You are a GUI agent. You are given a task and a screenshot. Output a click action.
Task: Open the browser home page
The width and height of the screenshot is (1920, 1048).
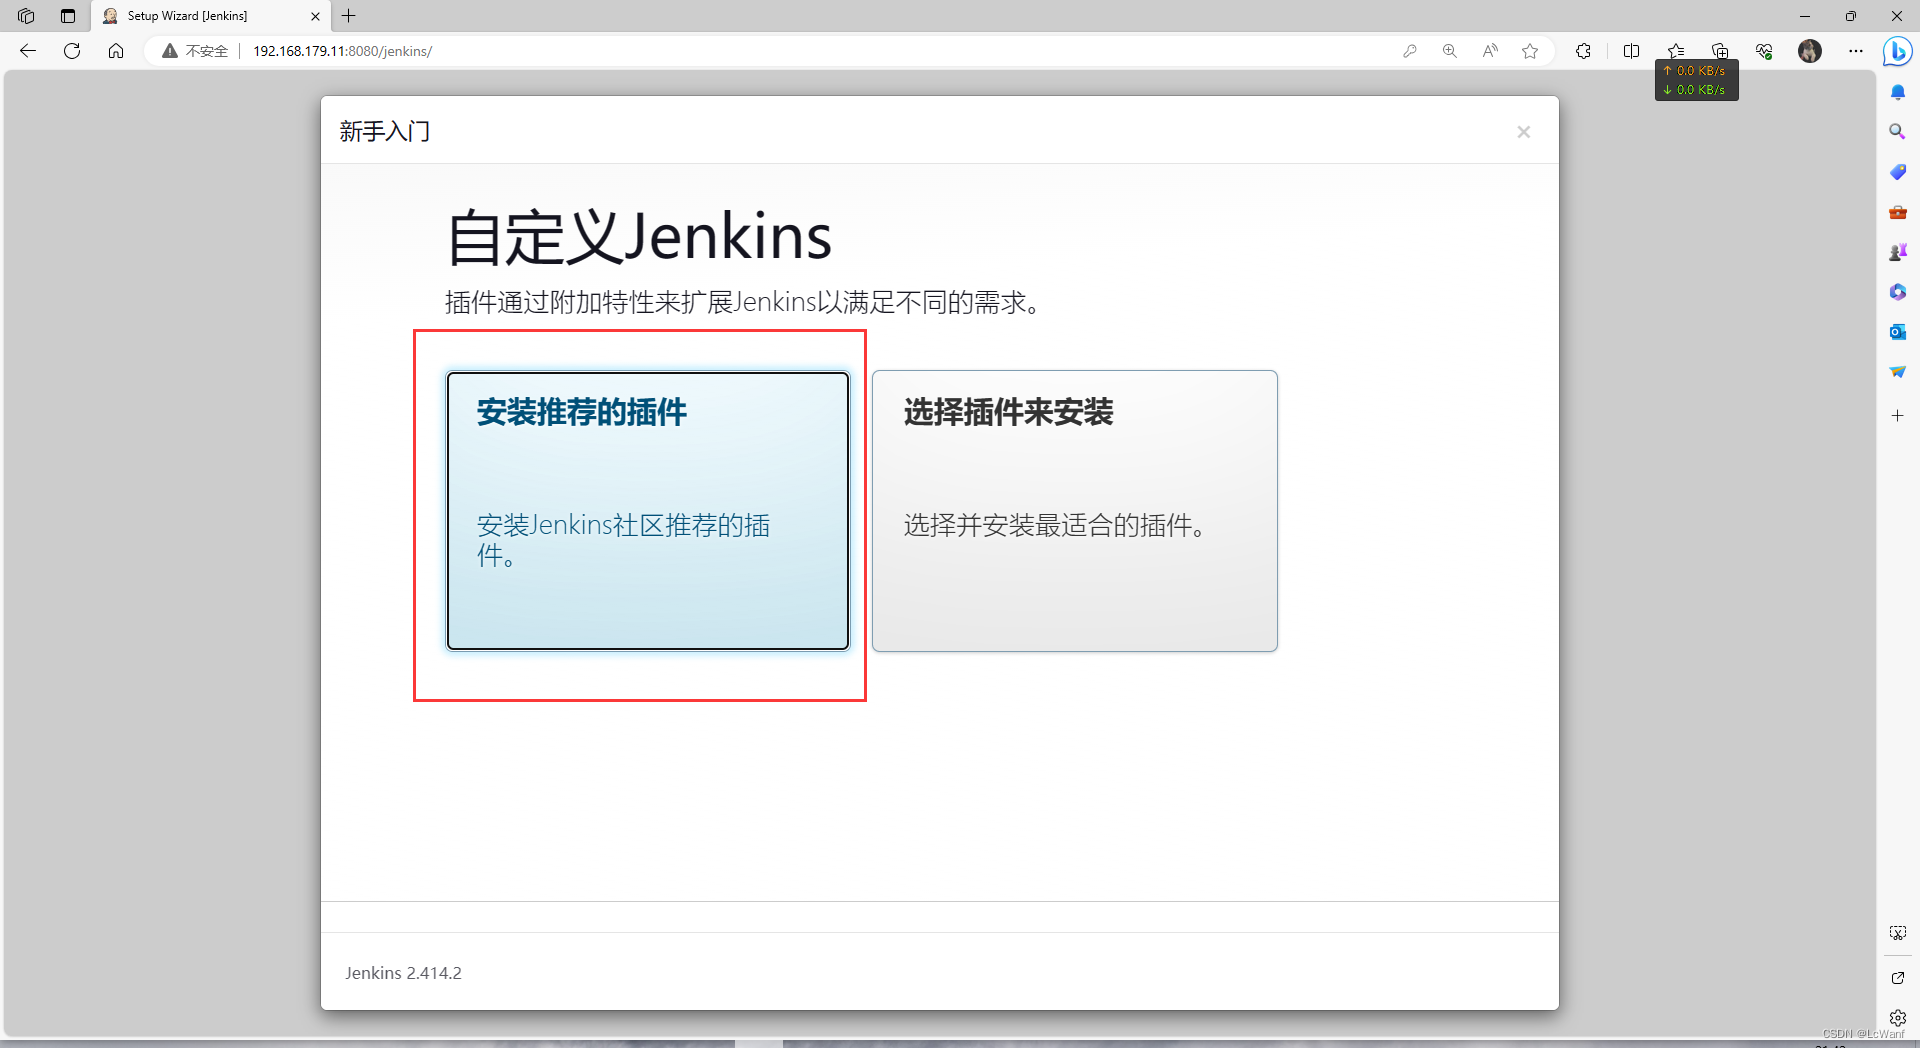[x=116, y=51]
